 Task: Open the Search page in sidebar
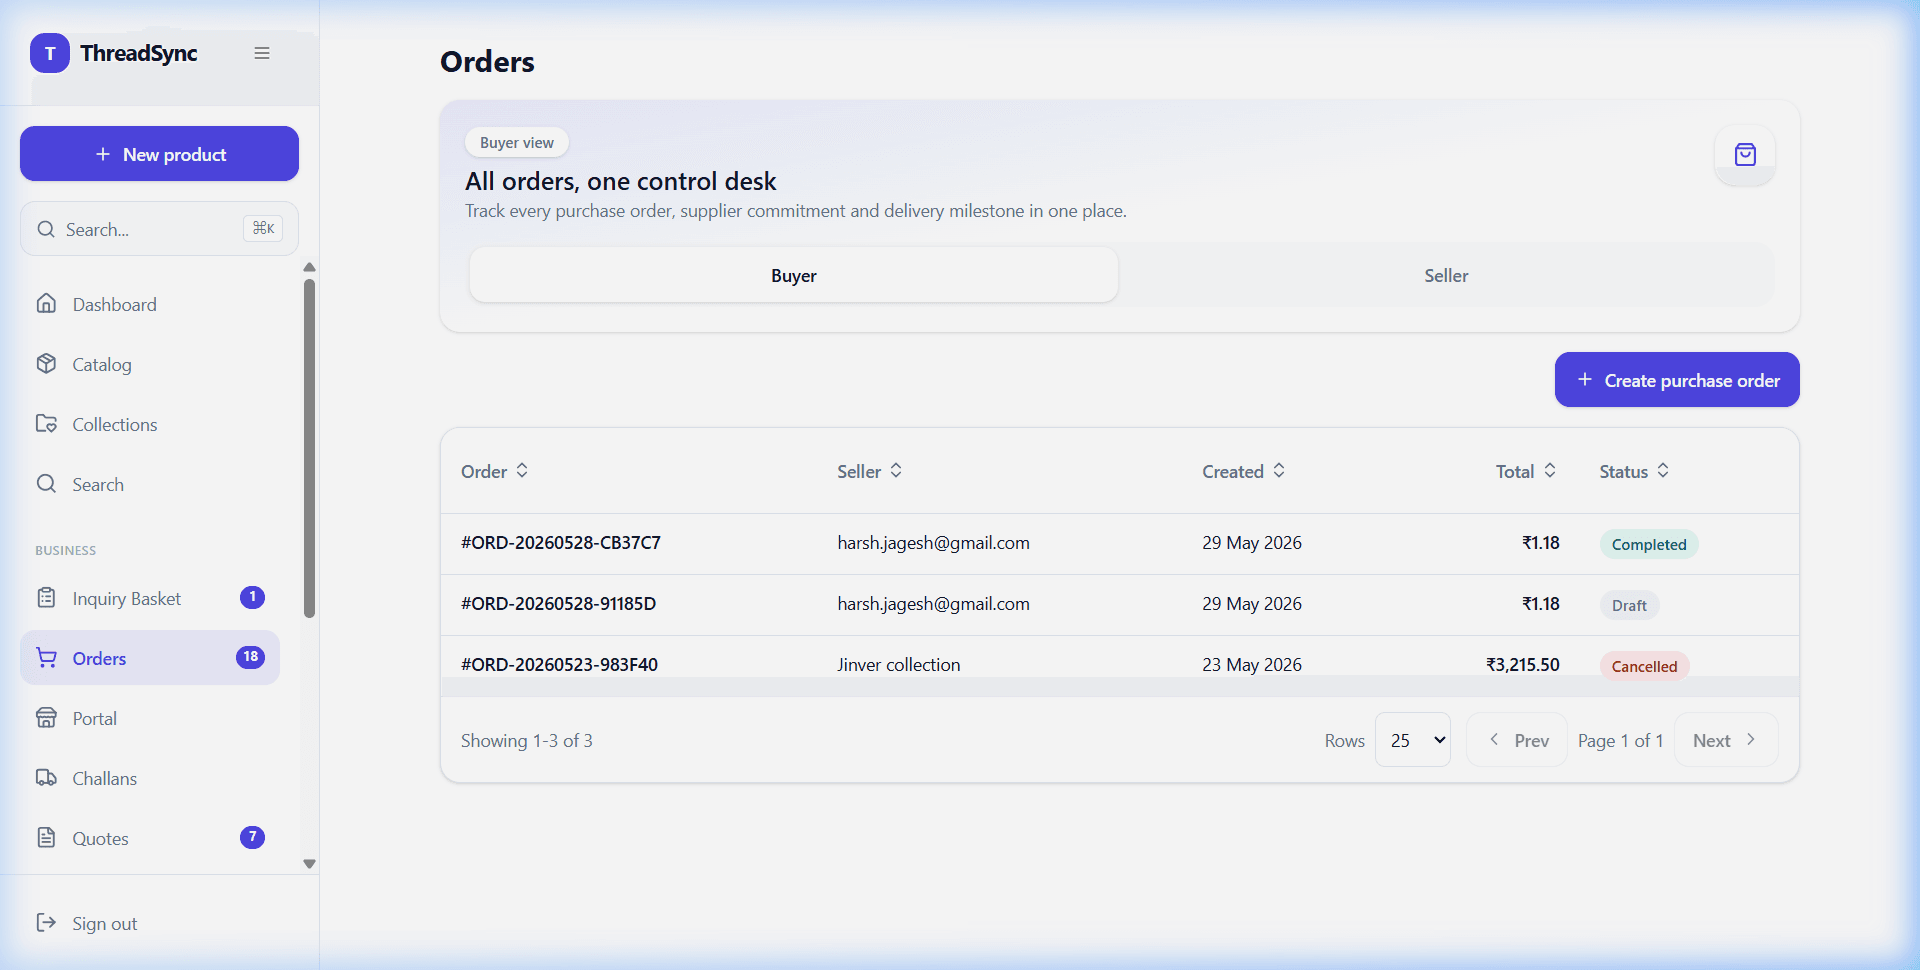coord(150,484)
